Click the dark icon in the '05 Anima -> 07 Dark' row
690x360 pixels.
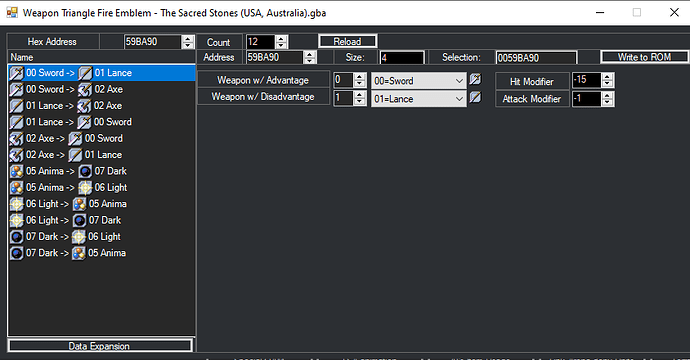(85, 171)
